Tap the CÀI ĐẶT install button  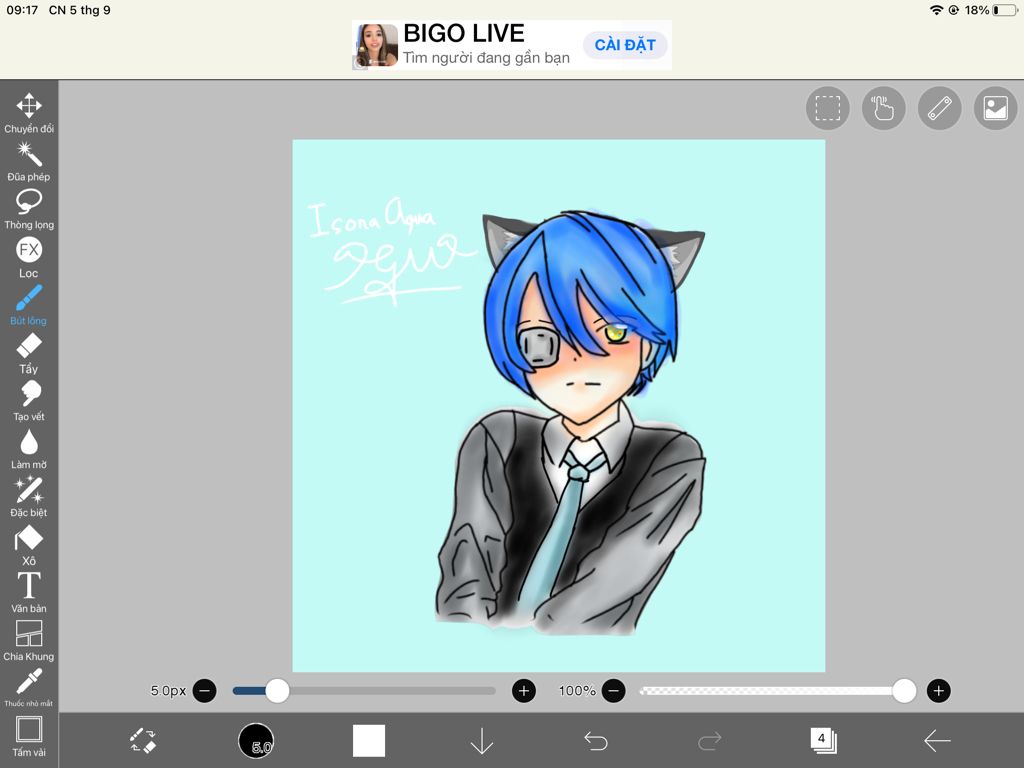coord(625,44)
